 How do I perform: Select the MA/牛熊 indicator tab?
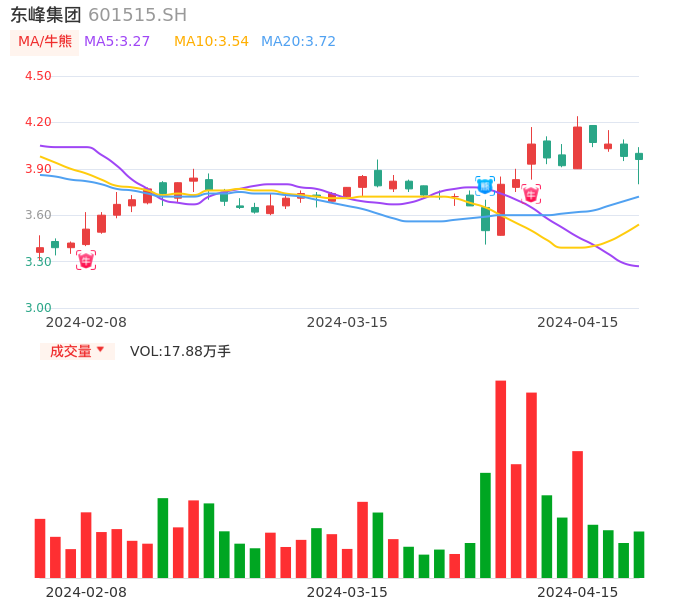click(x=45, y=42)
